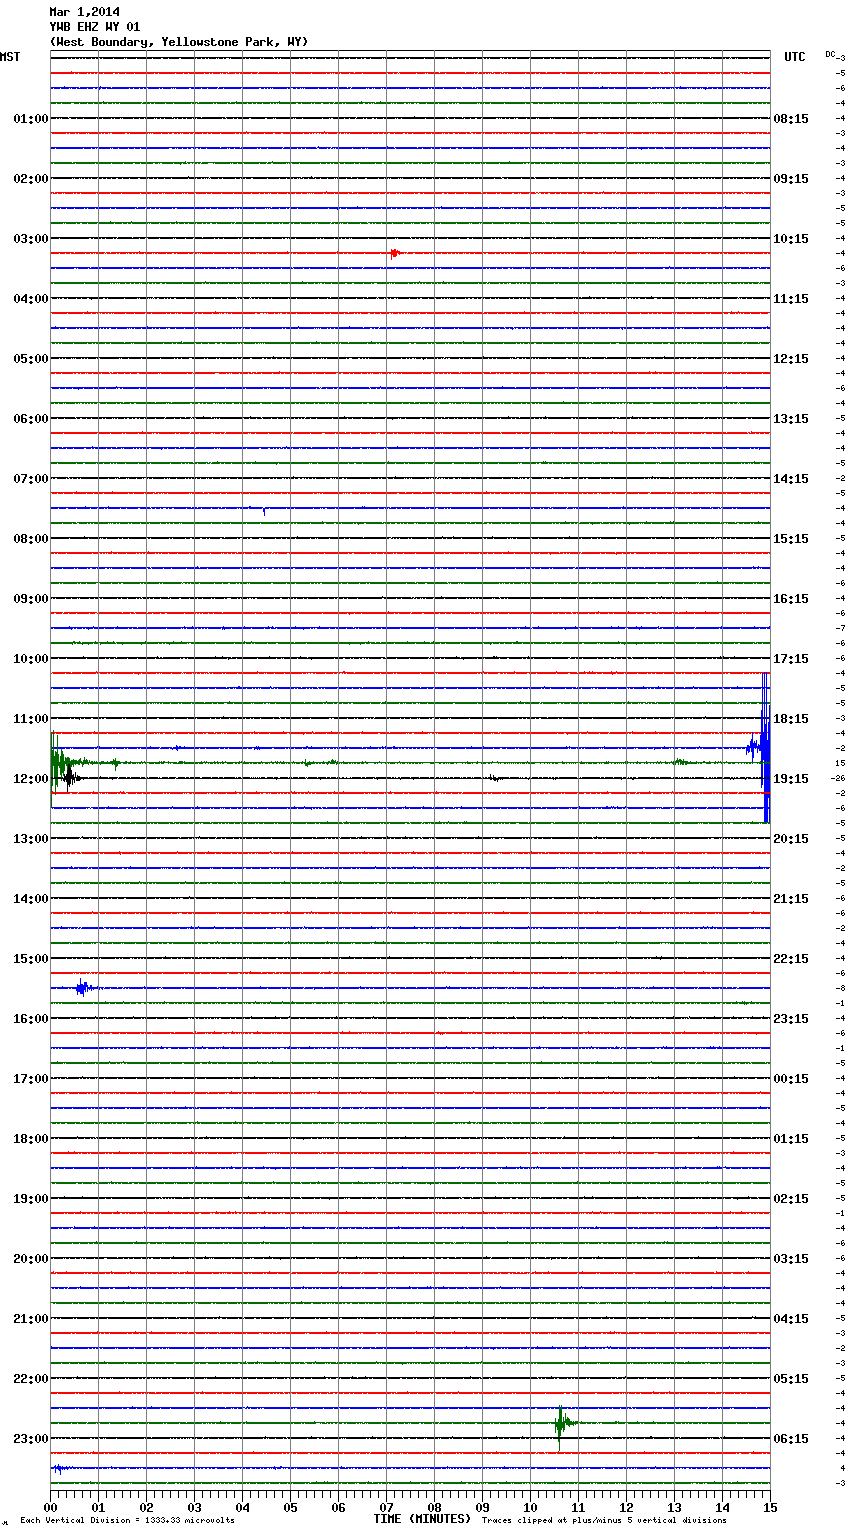This screenshot has height=1534, width=850.
Task: Click the minute 00 axis tick label
Action: click(51, 1507)
